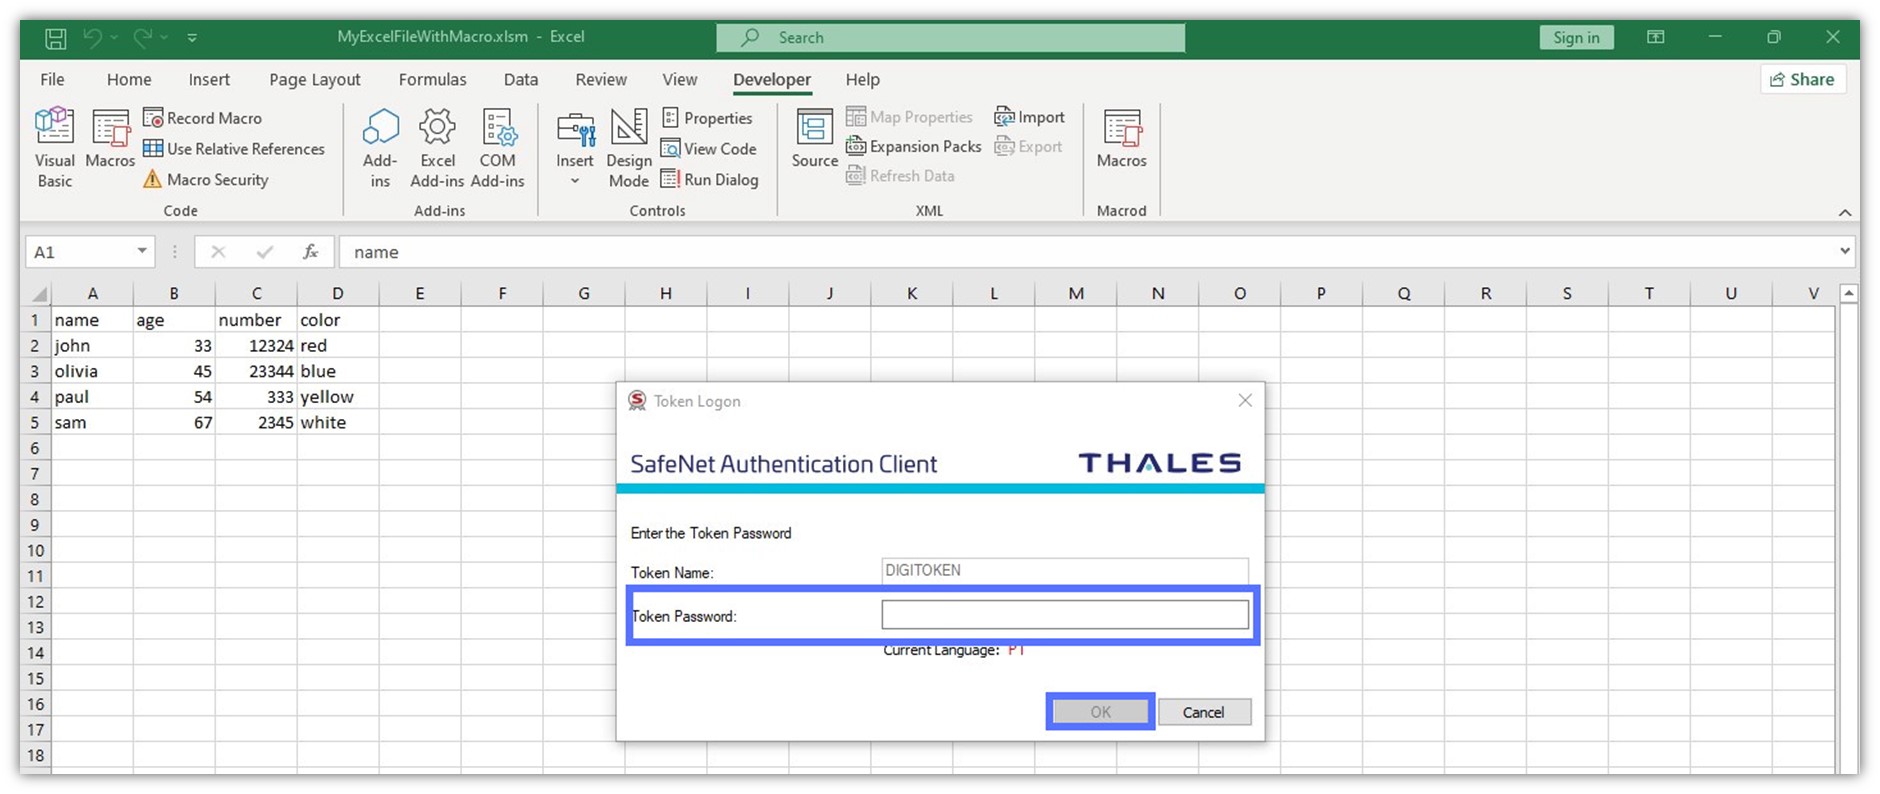Save the workbook using the save icon
Screen dimensions: 1880x794
[56, 38]
